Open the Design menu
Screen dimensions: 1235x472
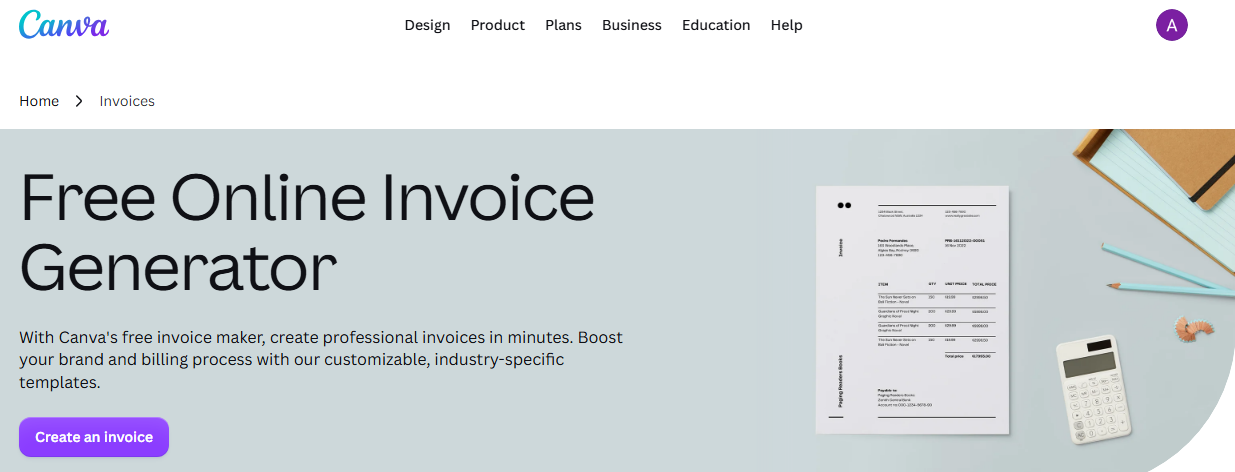(x=427, y=25)
